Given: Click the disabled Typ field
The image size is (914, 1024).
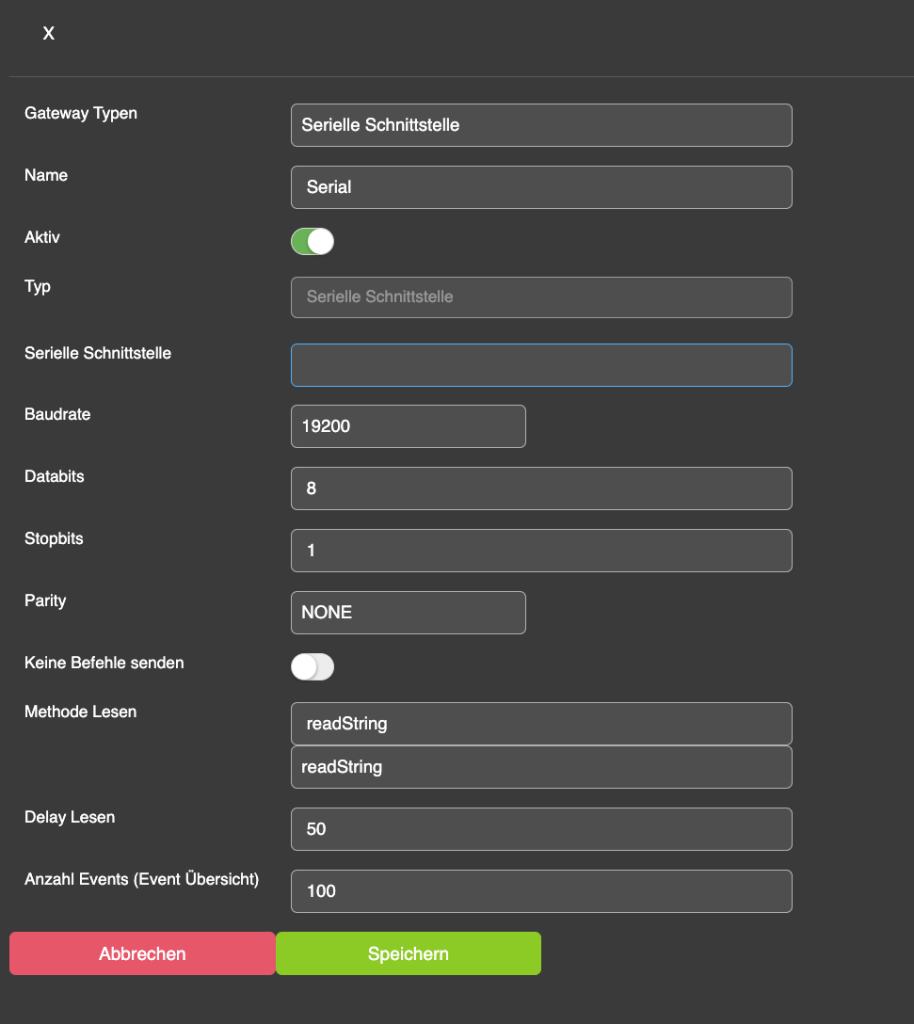Looking at the screenshot, I should point(541,297).
